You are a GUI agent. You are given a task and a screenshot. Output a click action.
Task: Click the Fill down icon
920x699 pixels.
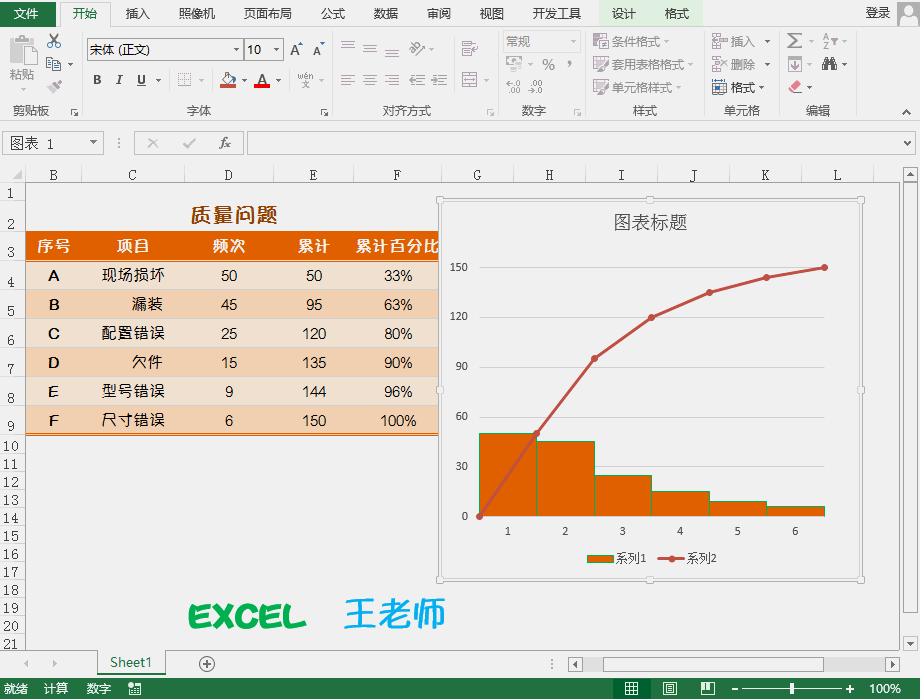coord(795,64)
